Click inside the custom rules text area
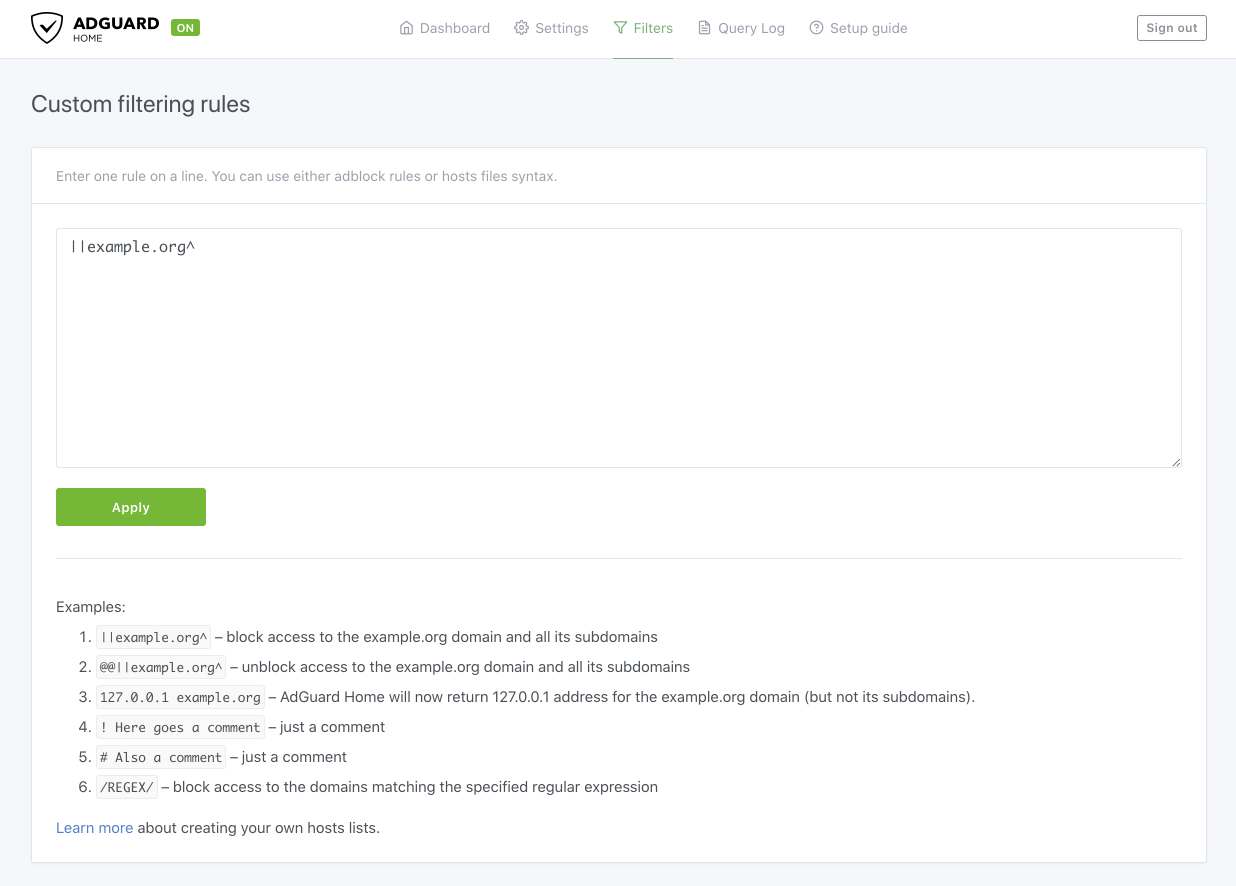This screenshot has height=886, width=1236. pos(618,350)
